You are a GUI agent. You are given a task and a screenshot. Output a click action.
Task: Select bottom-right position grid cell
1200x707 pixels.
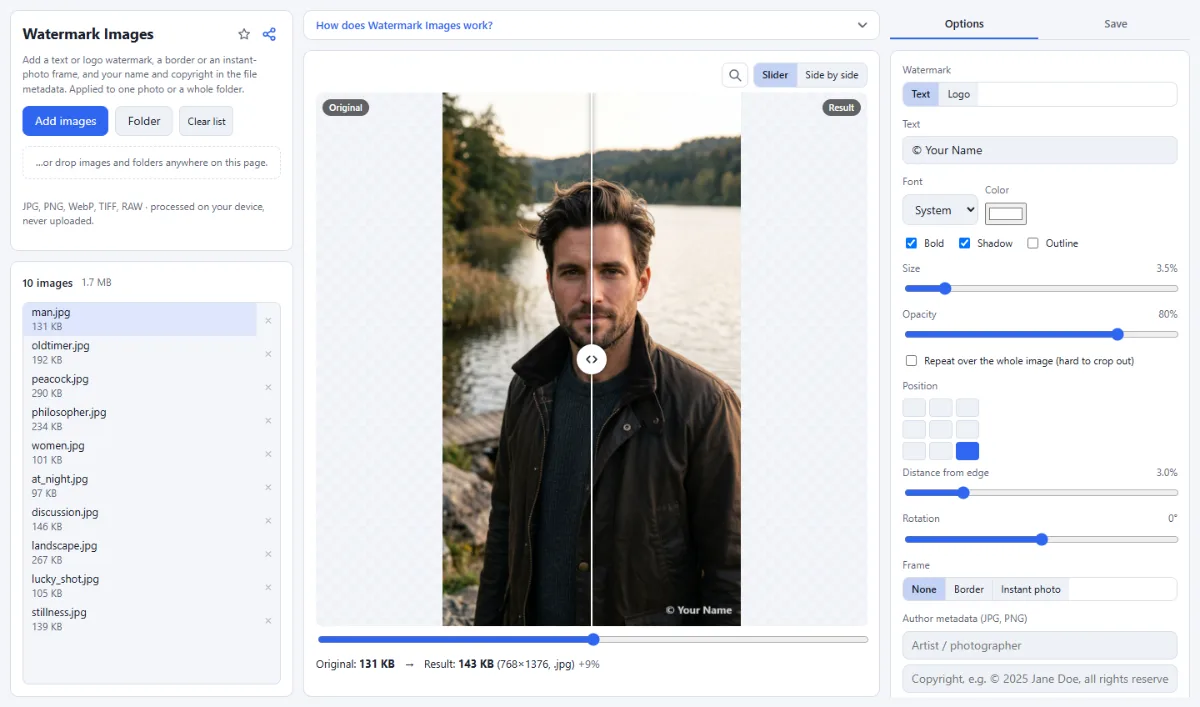pos(967,451)
